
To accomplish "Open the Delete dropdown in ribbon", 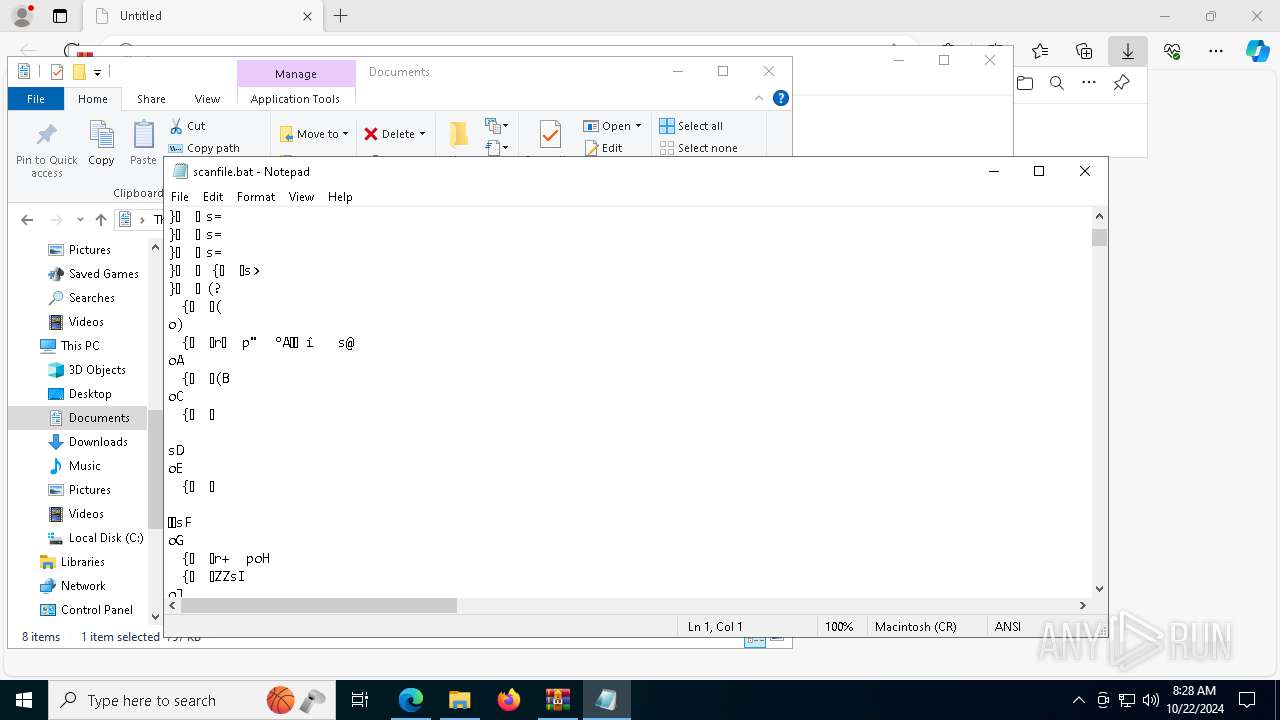I will pyautogui.click(x=395, y=134).
